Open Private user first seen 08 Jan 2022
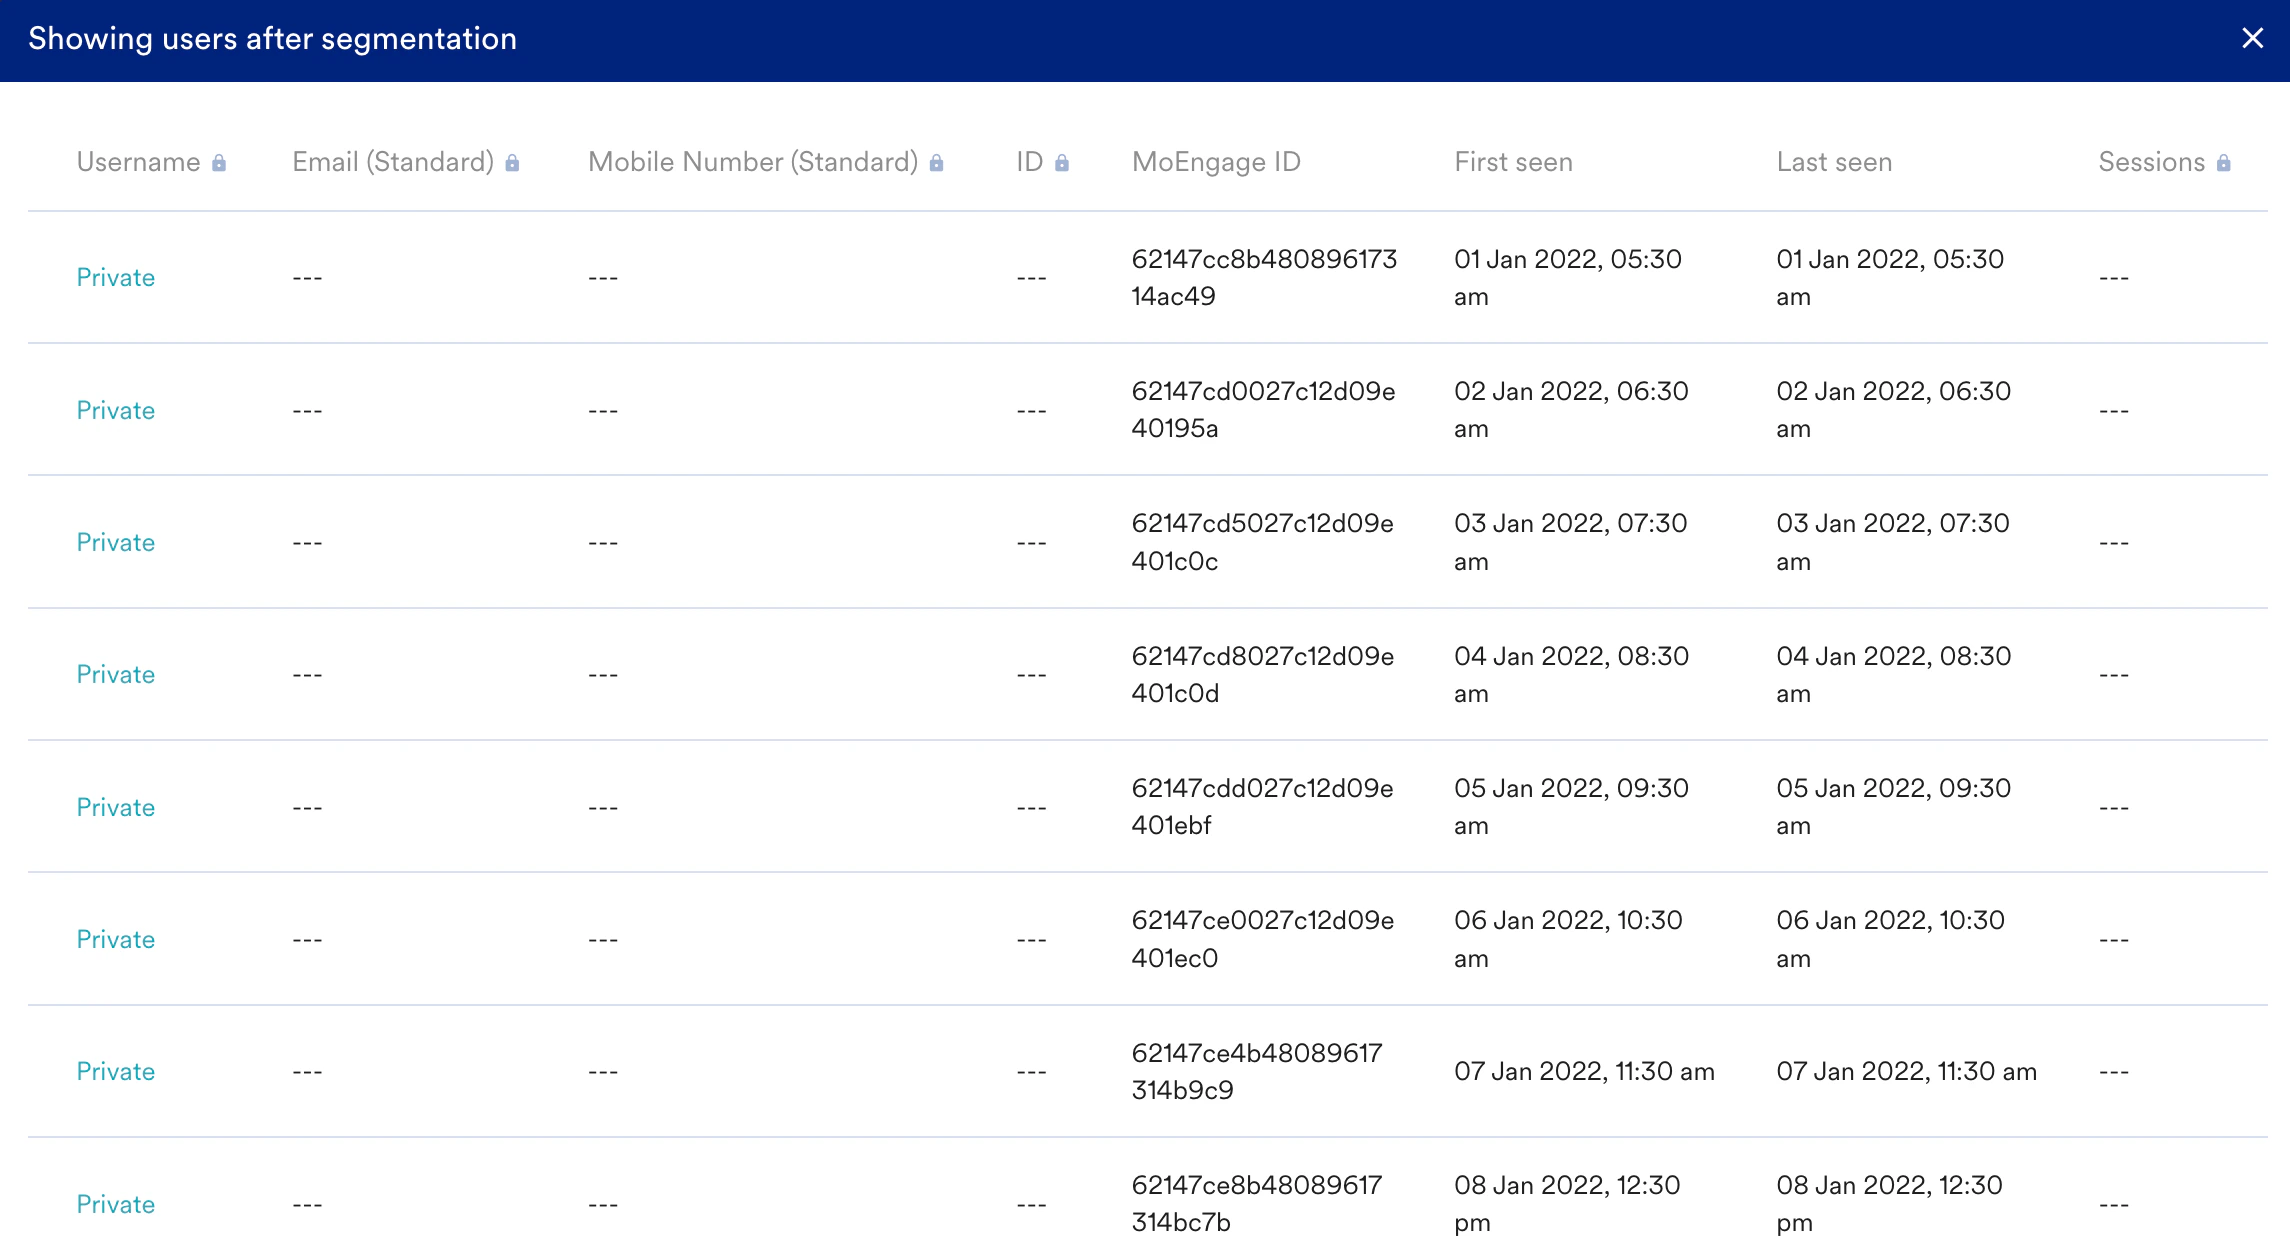Image resolution: width=2290 pixels, height=1246 pixels. [116, 1204]
